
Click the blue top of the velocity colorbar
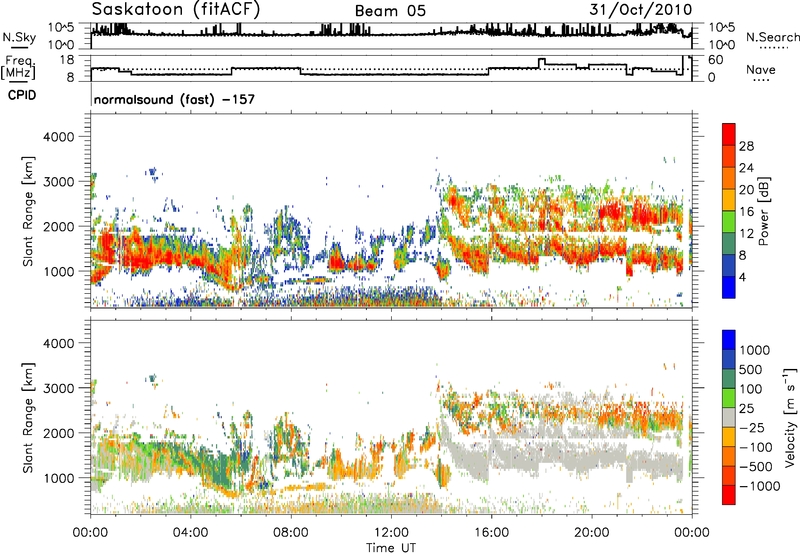pos(729,340)
